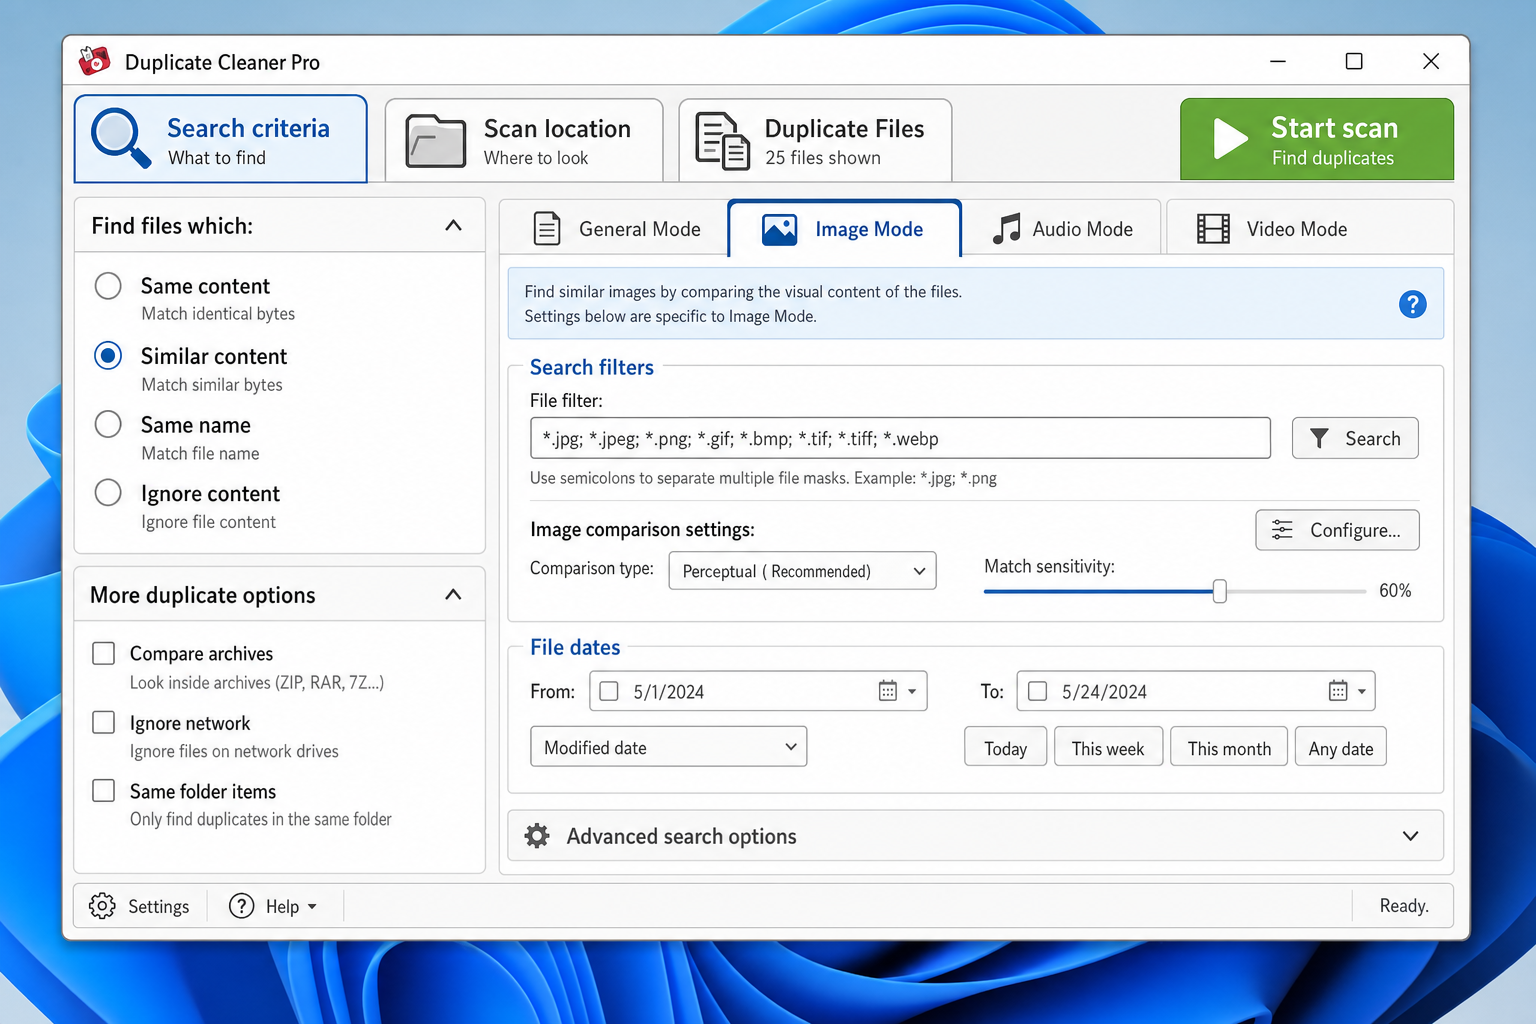The width and height of the screenshot is (1536, 1024).
Task: Enable the Compare archives checkbox
Action: click(103, 653)
